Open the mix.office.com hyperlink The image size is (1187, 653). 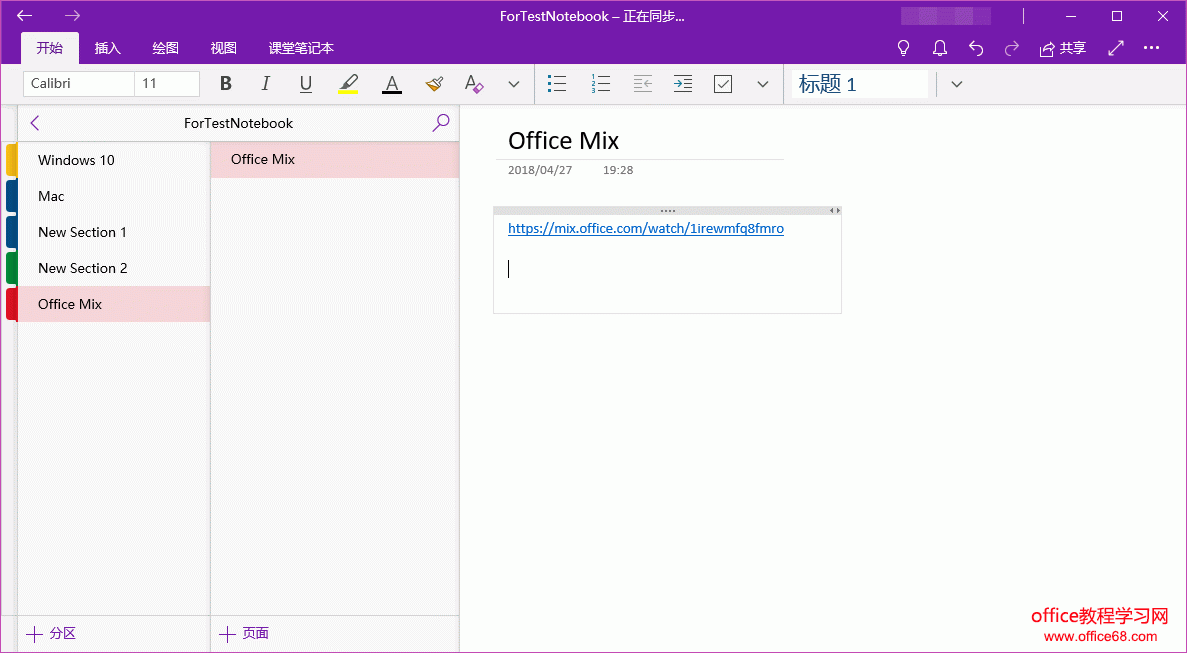click(646, 228)
